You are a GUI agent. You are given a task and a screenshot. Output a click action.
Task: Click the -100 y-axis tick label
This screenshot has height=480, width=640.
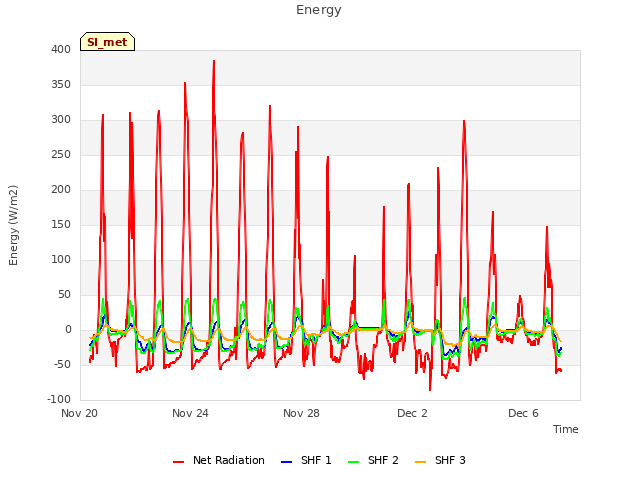click(x=59, y=400)
